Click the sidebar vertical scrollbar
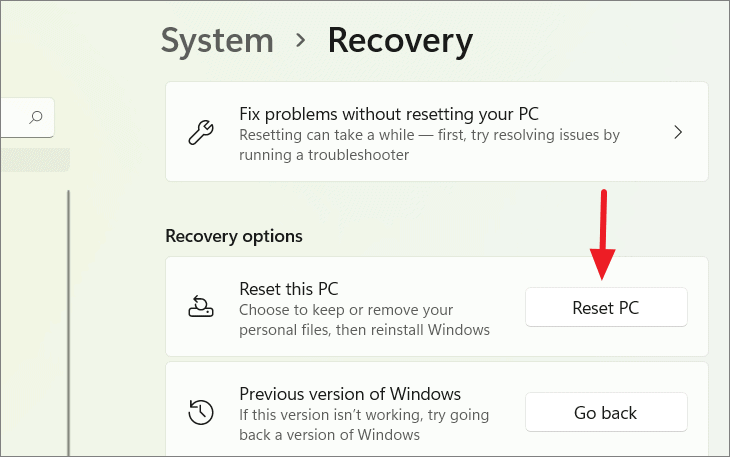 (68, 323)
